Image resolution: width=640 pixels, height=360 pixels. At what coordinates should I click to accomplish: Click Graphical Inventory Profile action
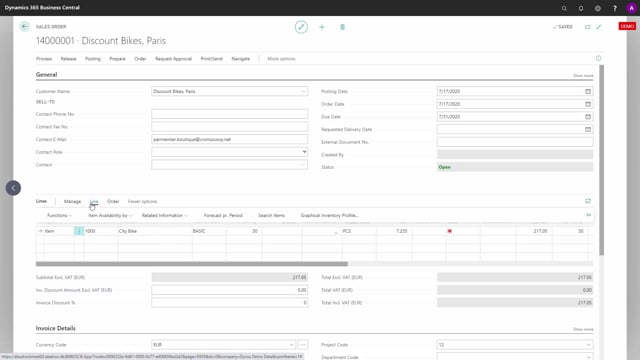pos(329,216)
